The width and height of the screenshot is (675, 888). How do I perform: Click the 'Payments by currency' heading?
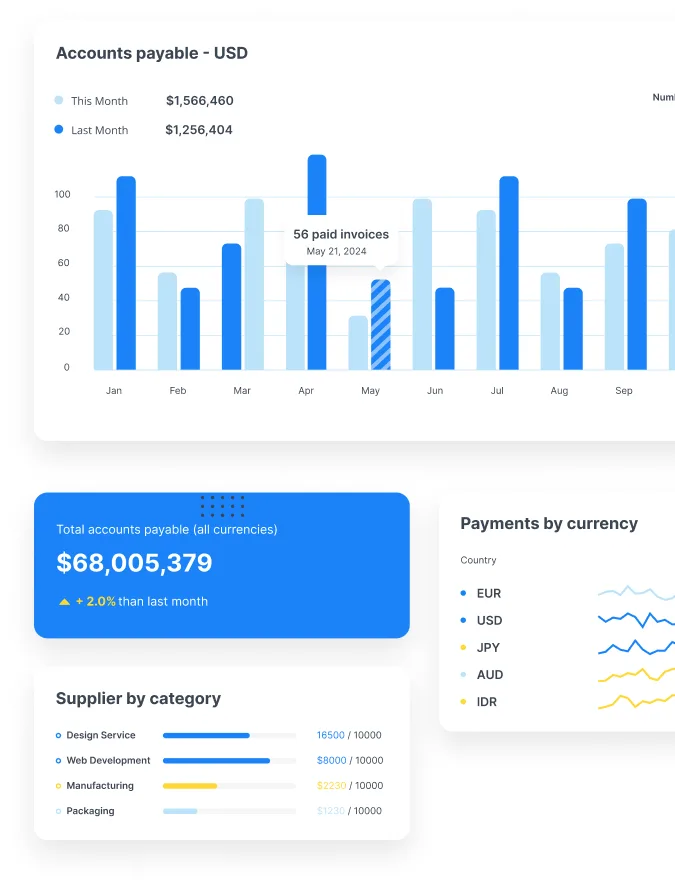click(549, 523)
